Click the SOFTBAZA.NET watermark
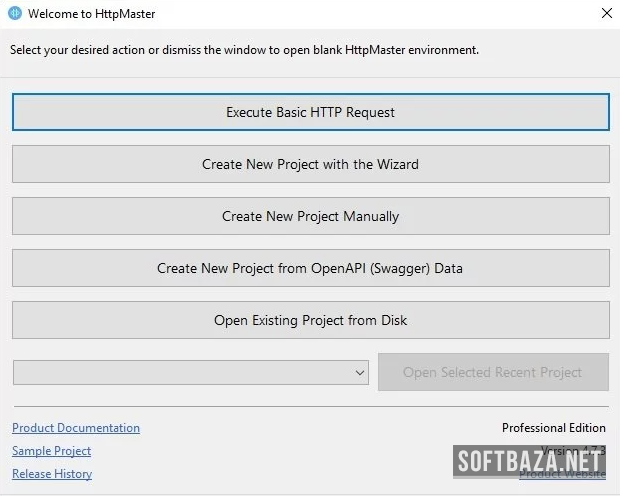 (x=529, y=462)
